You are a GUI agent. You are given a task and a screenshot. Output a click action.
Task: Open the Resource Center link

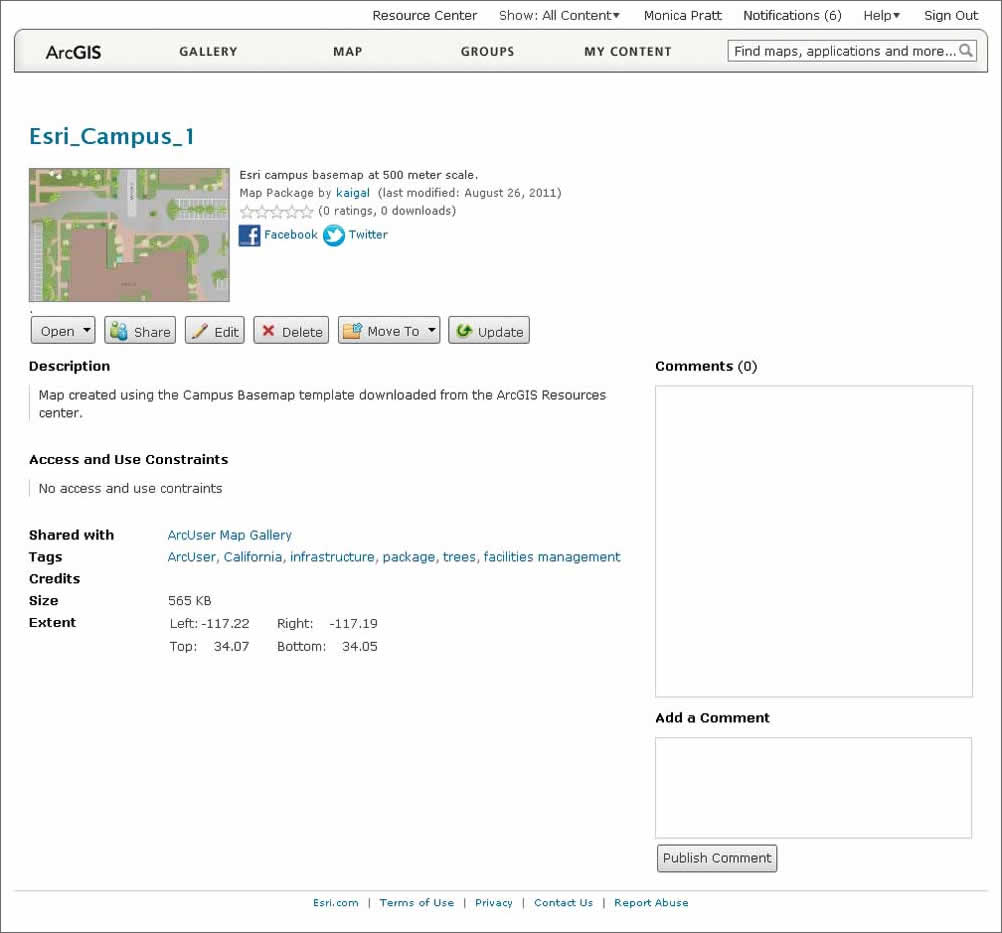click(424, 15)
